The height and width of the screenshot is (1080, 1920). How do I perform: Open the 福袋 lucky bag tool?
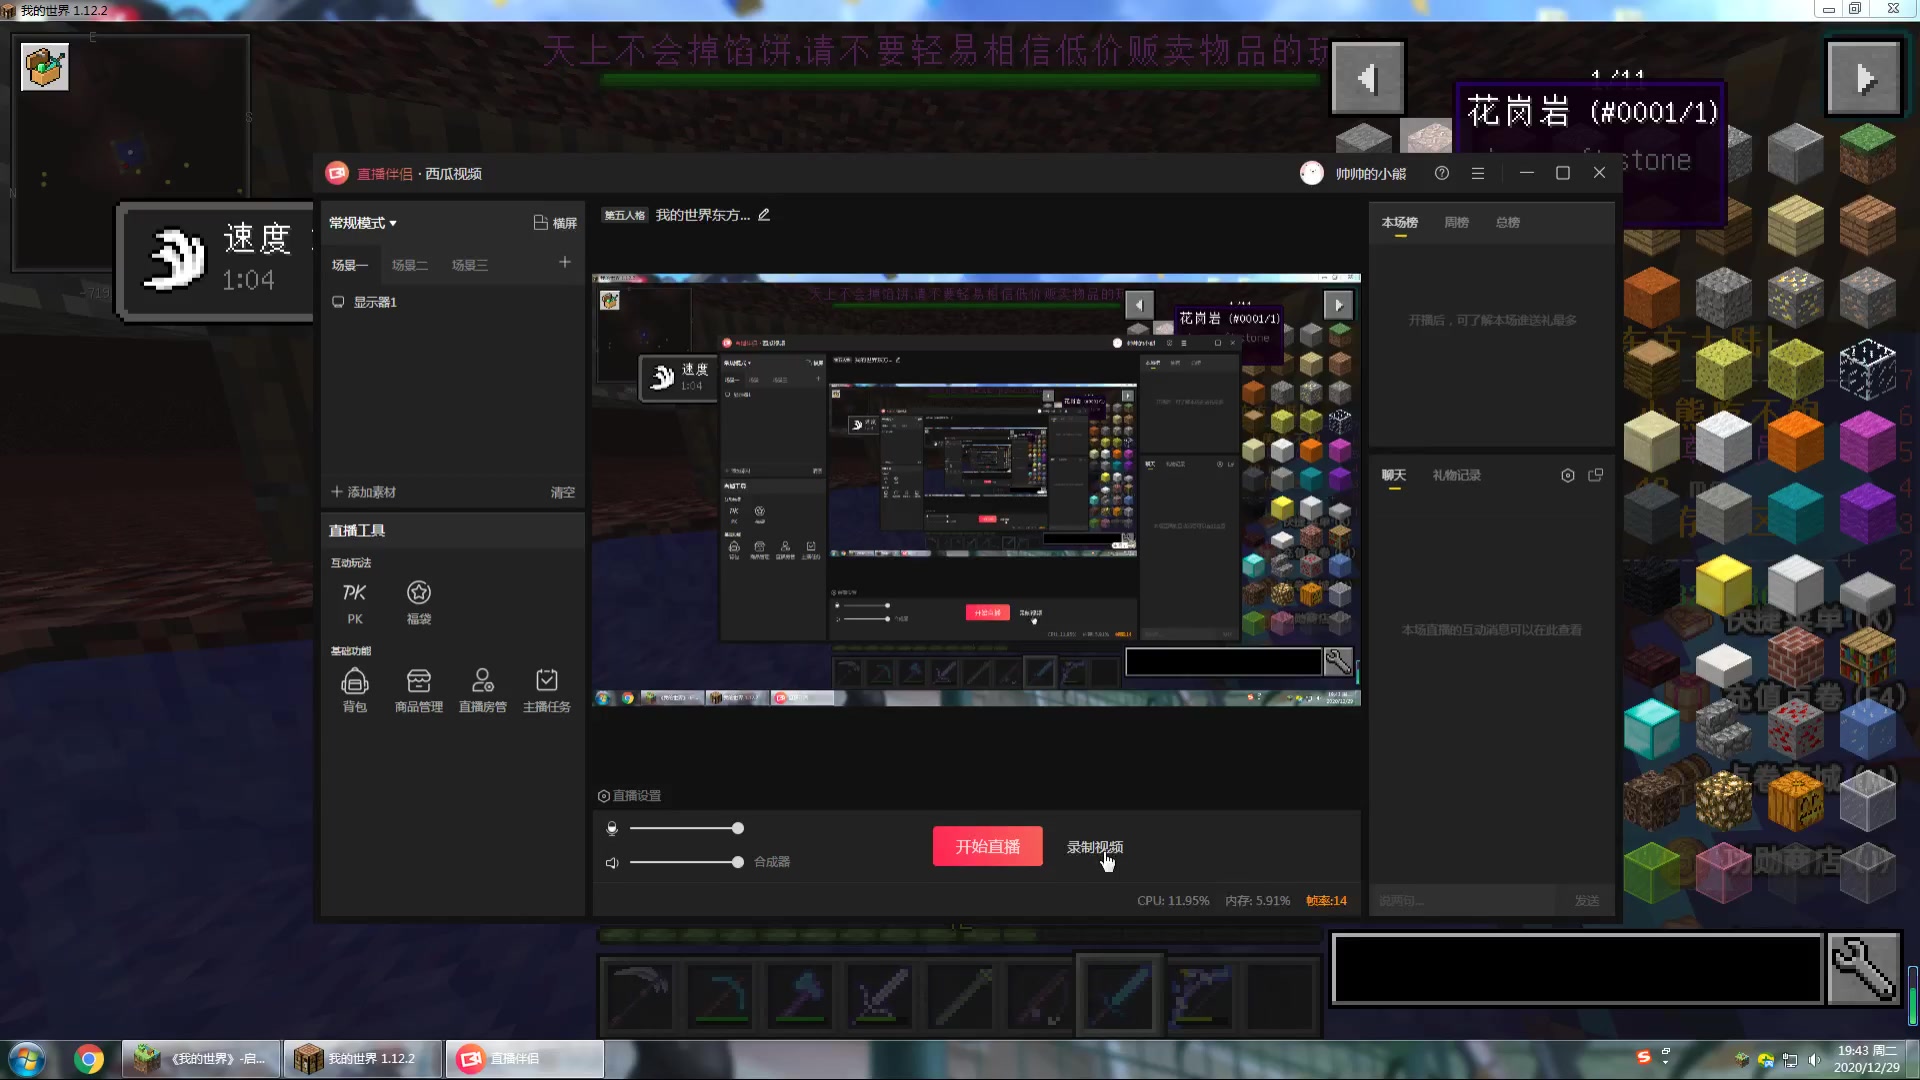click(x=418, y=603)
